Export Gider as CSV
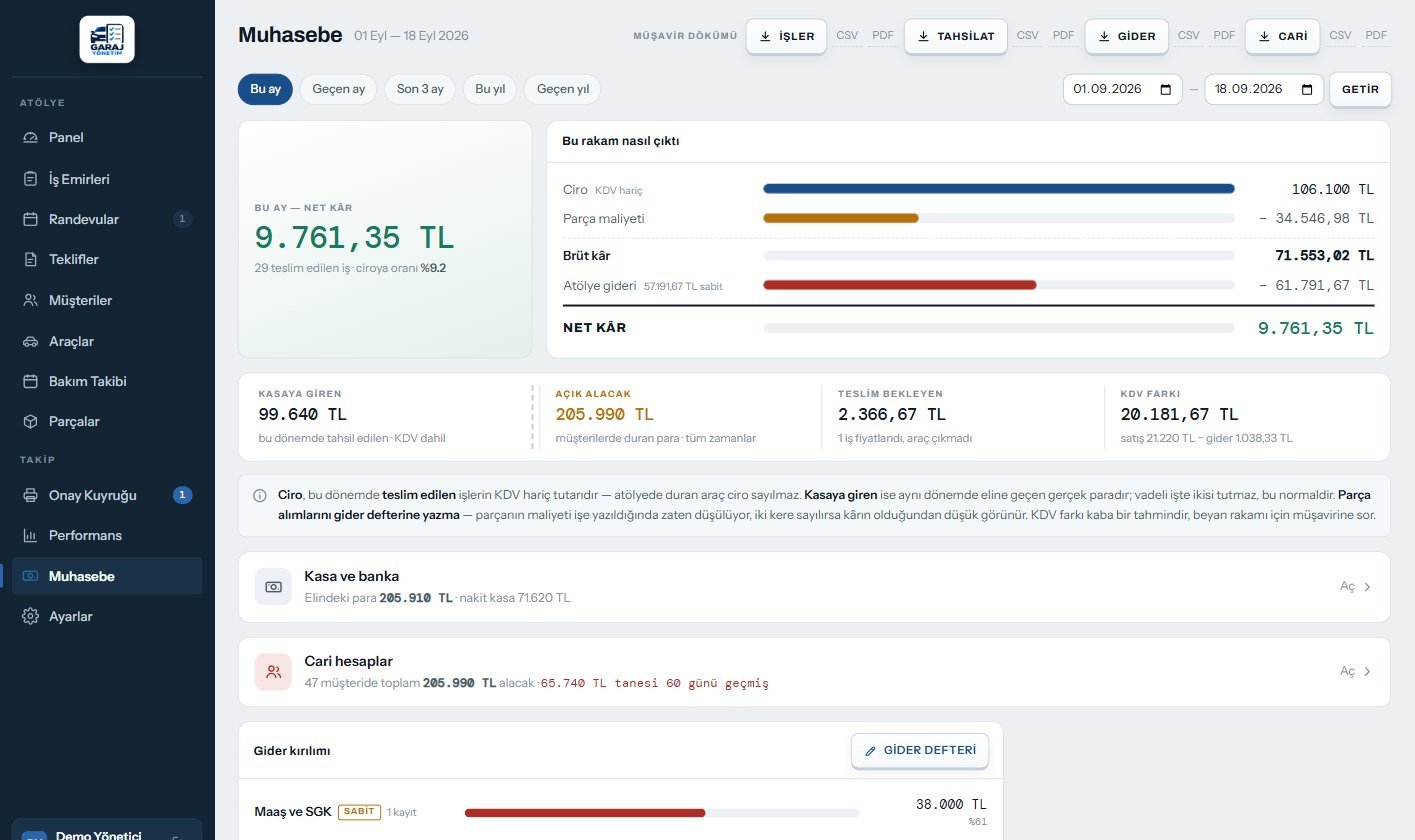 click(x=1188, y=36)
